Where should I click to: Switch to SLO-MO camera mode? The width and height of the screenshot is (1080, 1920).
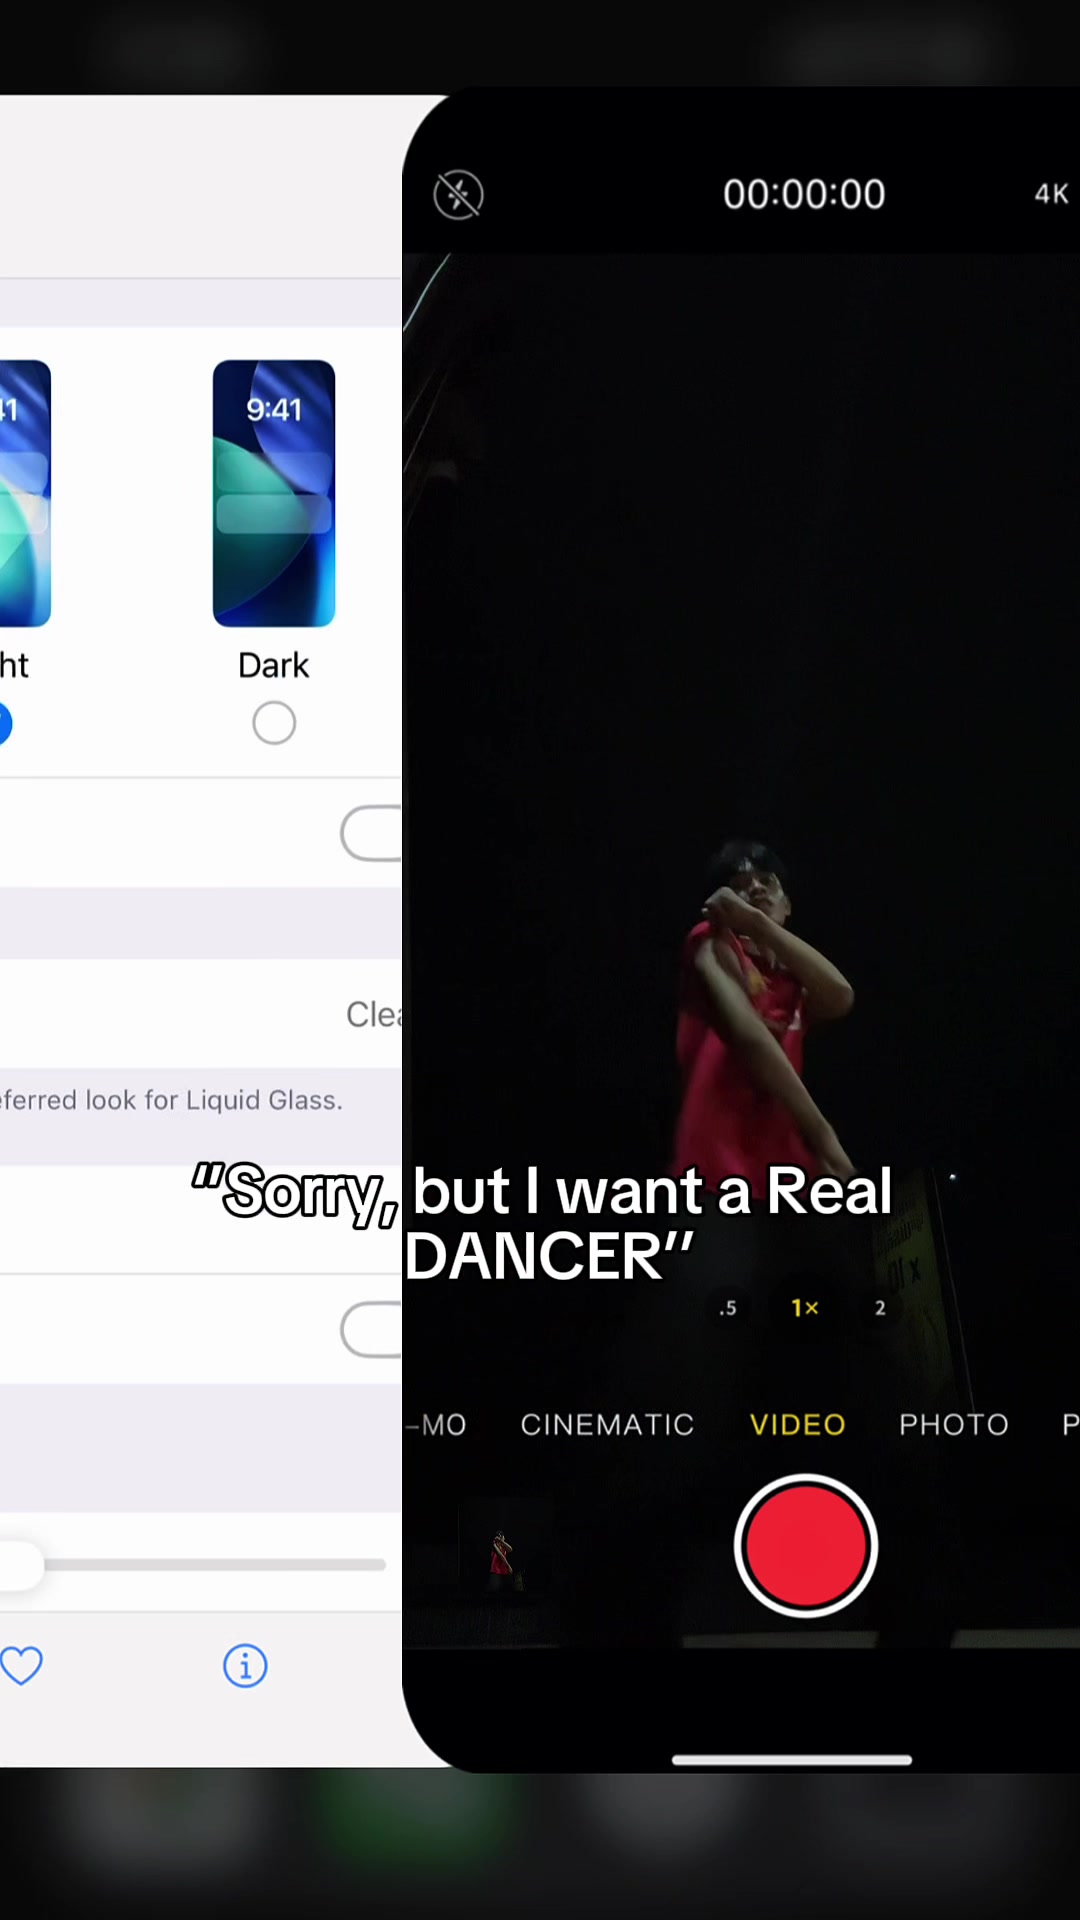pos(436,1424)
